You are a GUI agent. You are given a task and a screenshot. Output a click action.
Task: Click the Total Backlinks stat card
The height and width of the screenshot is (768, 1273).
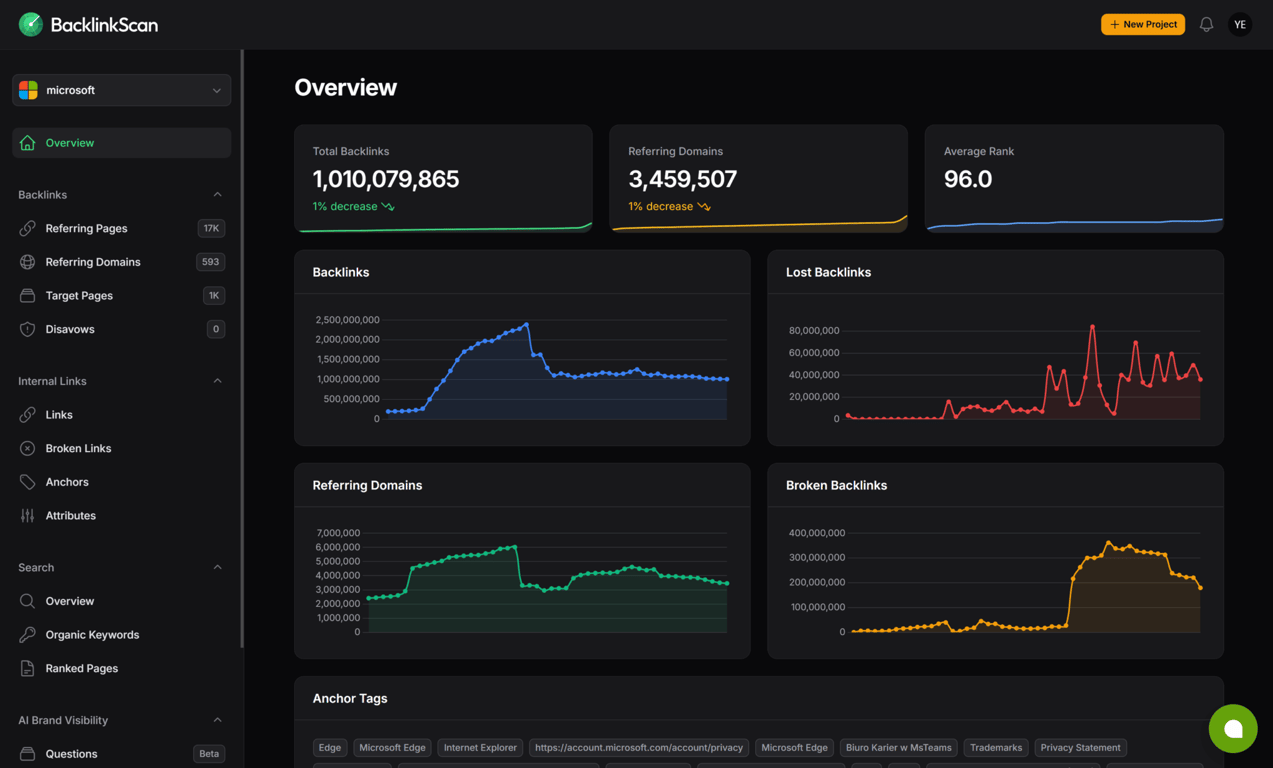click(443, 178)
